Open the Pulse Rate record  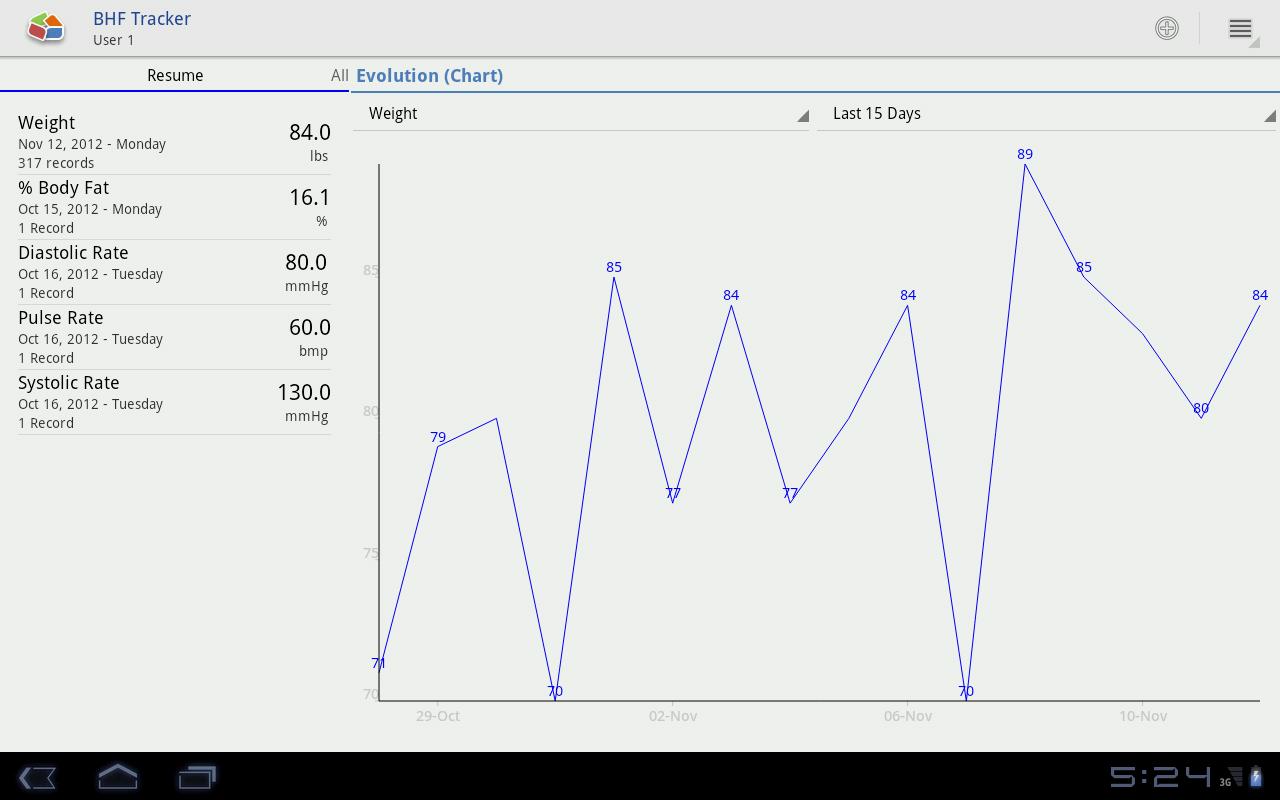click(174, 337)
